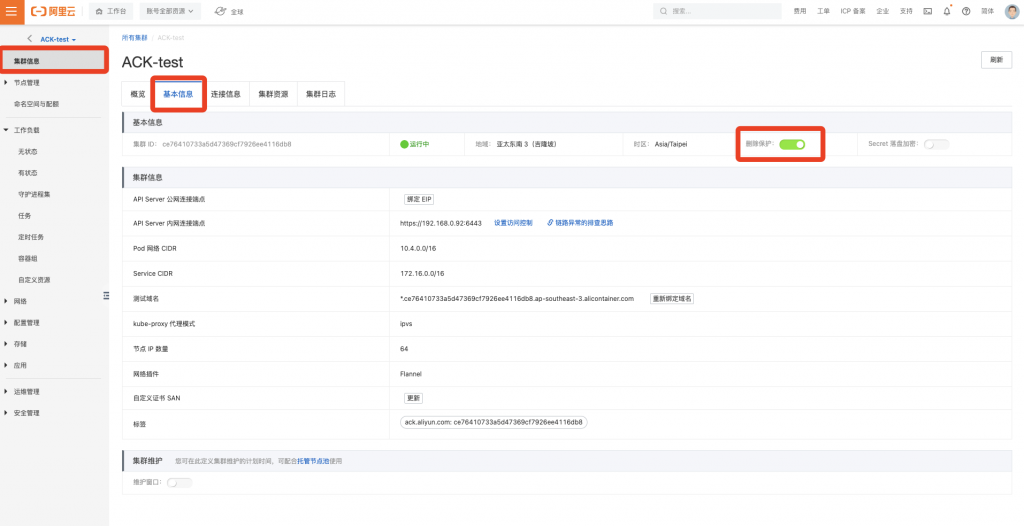This screenshot has height=526, width=1024.
Task: Expand 运维管理 sidebar section
Action: 27,392
